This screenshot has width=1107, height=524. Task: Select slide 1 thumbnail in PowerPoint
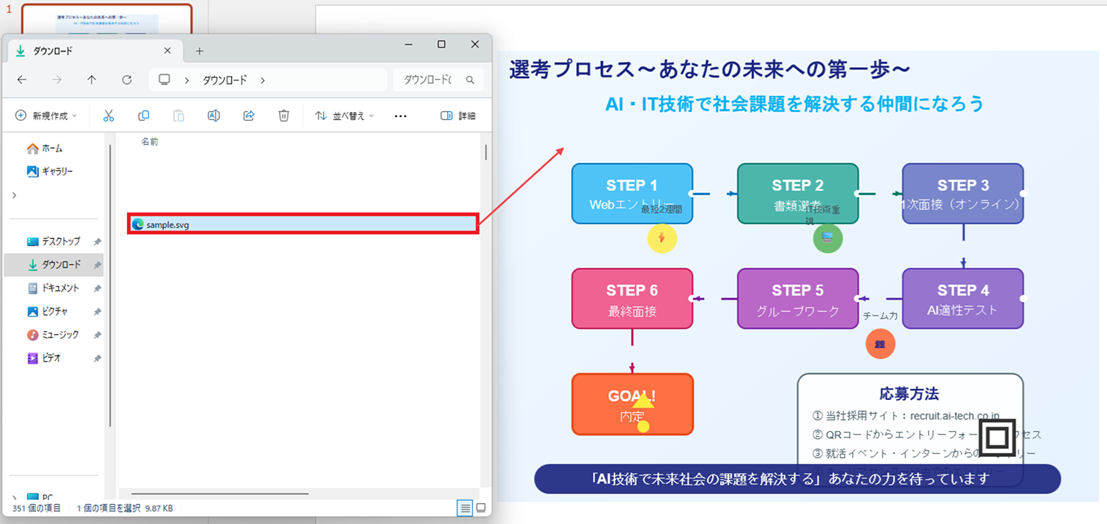coord(106,19)
